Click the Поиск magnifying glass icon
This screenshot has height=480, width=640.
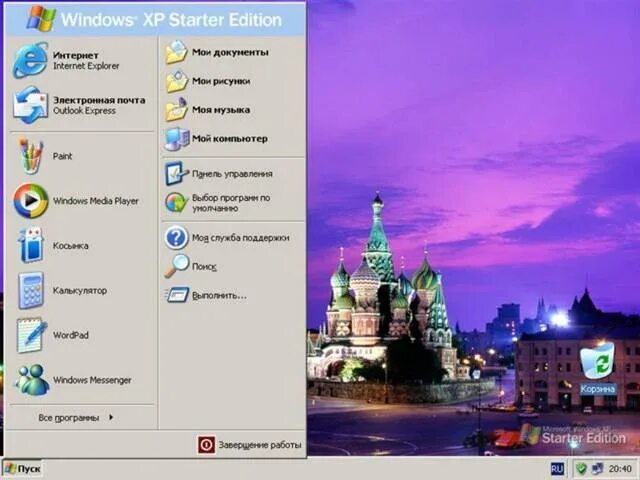click(176, 266)
